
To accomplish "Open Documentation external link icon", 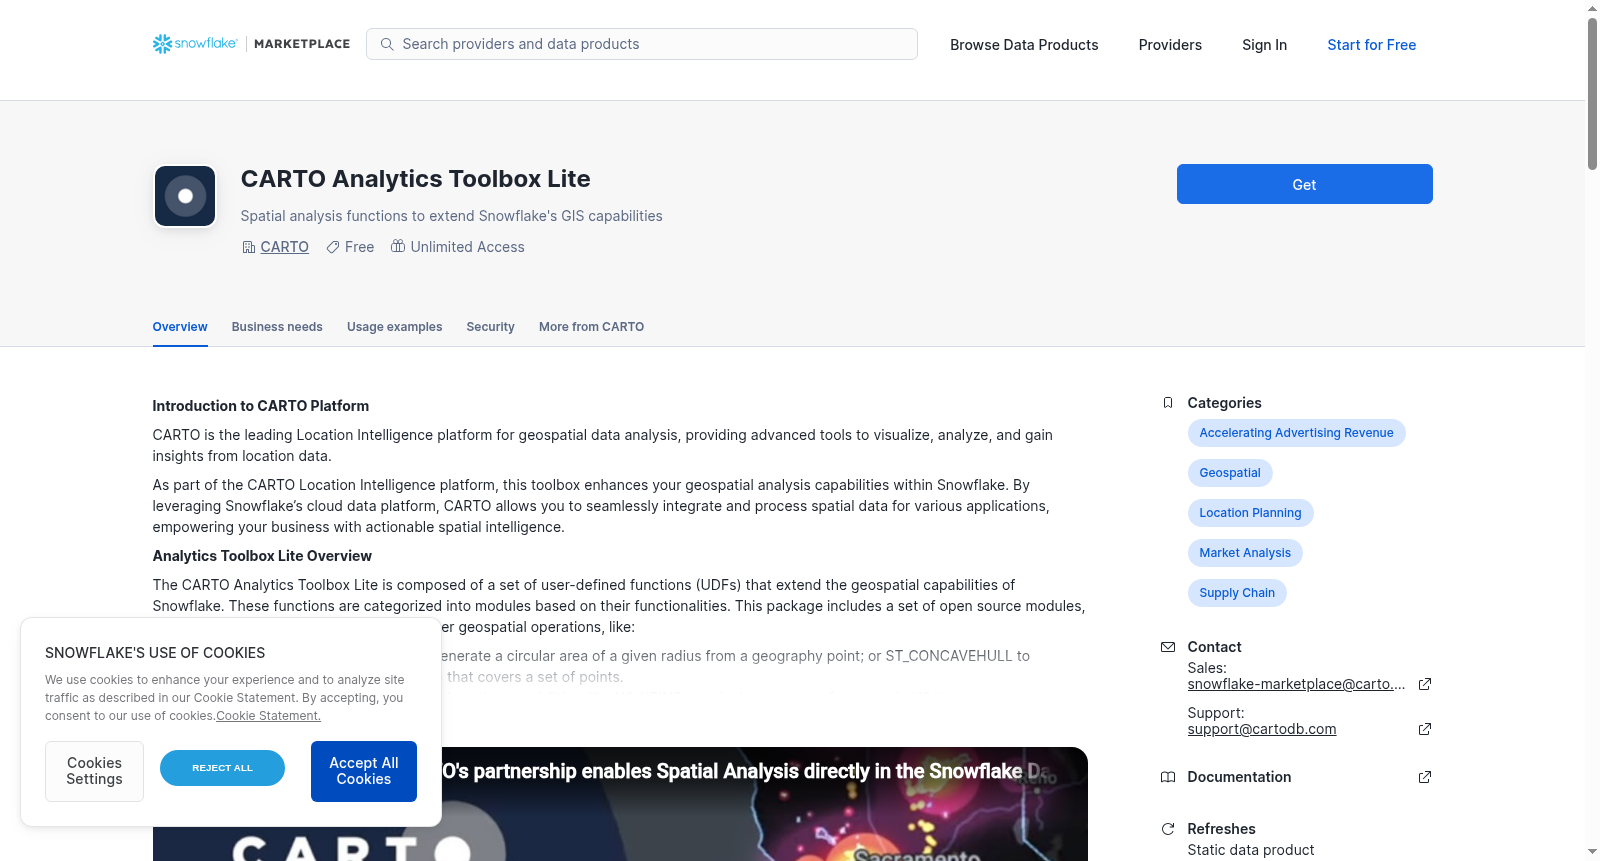I will [1425, 777].
